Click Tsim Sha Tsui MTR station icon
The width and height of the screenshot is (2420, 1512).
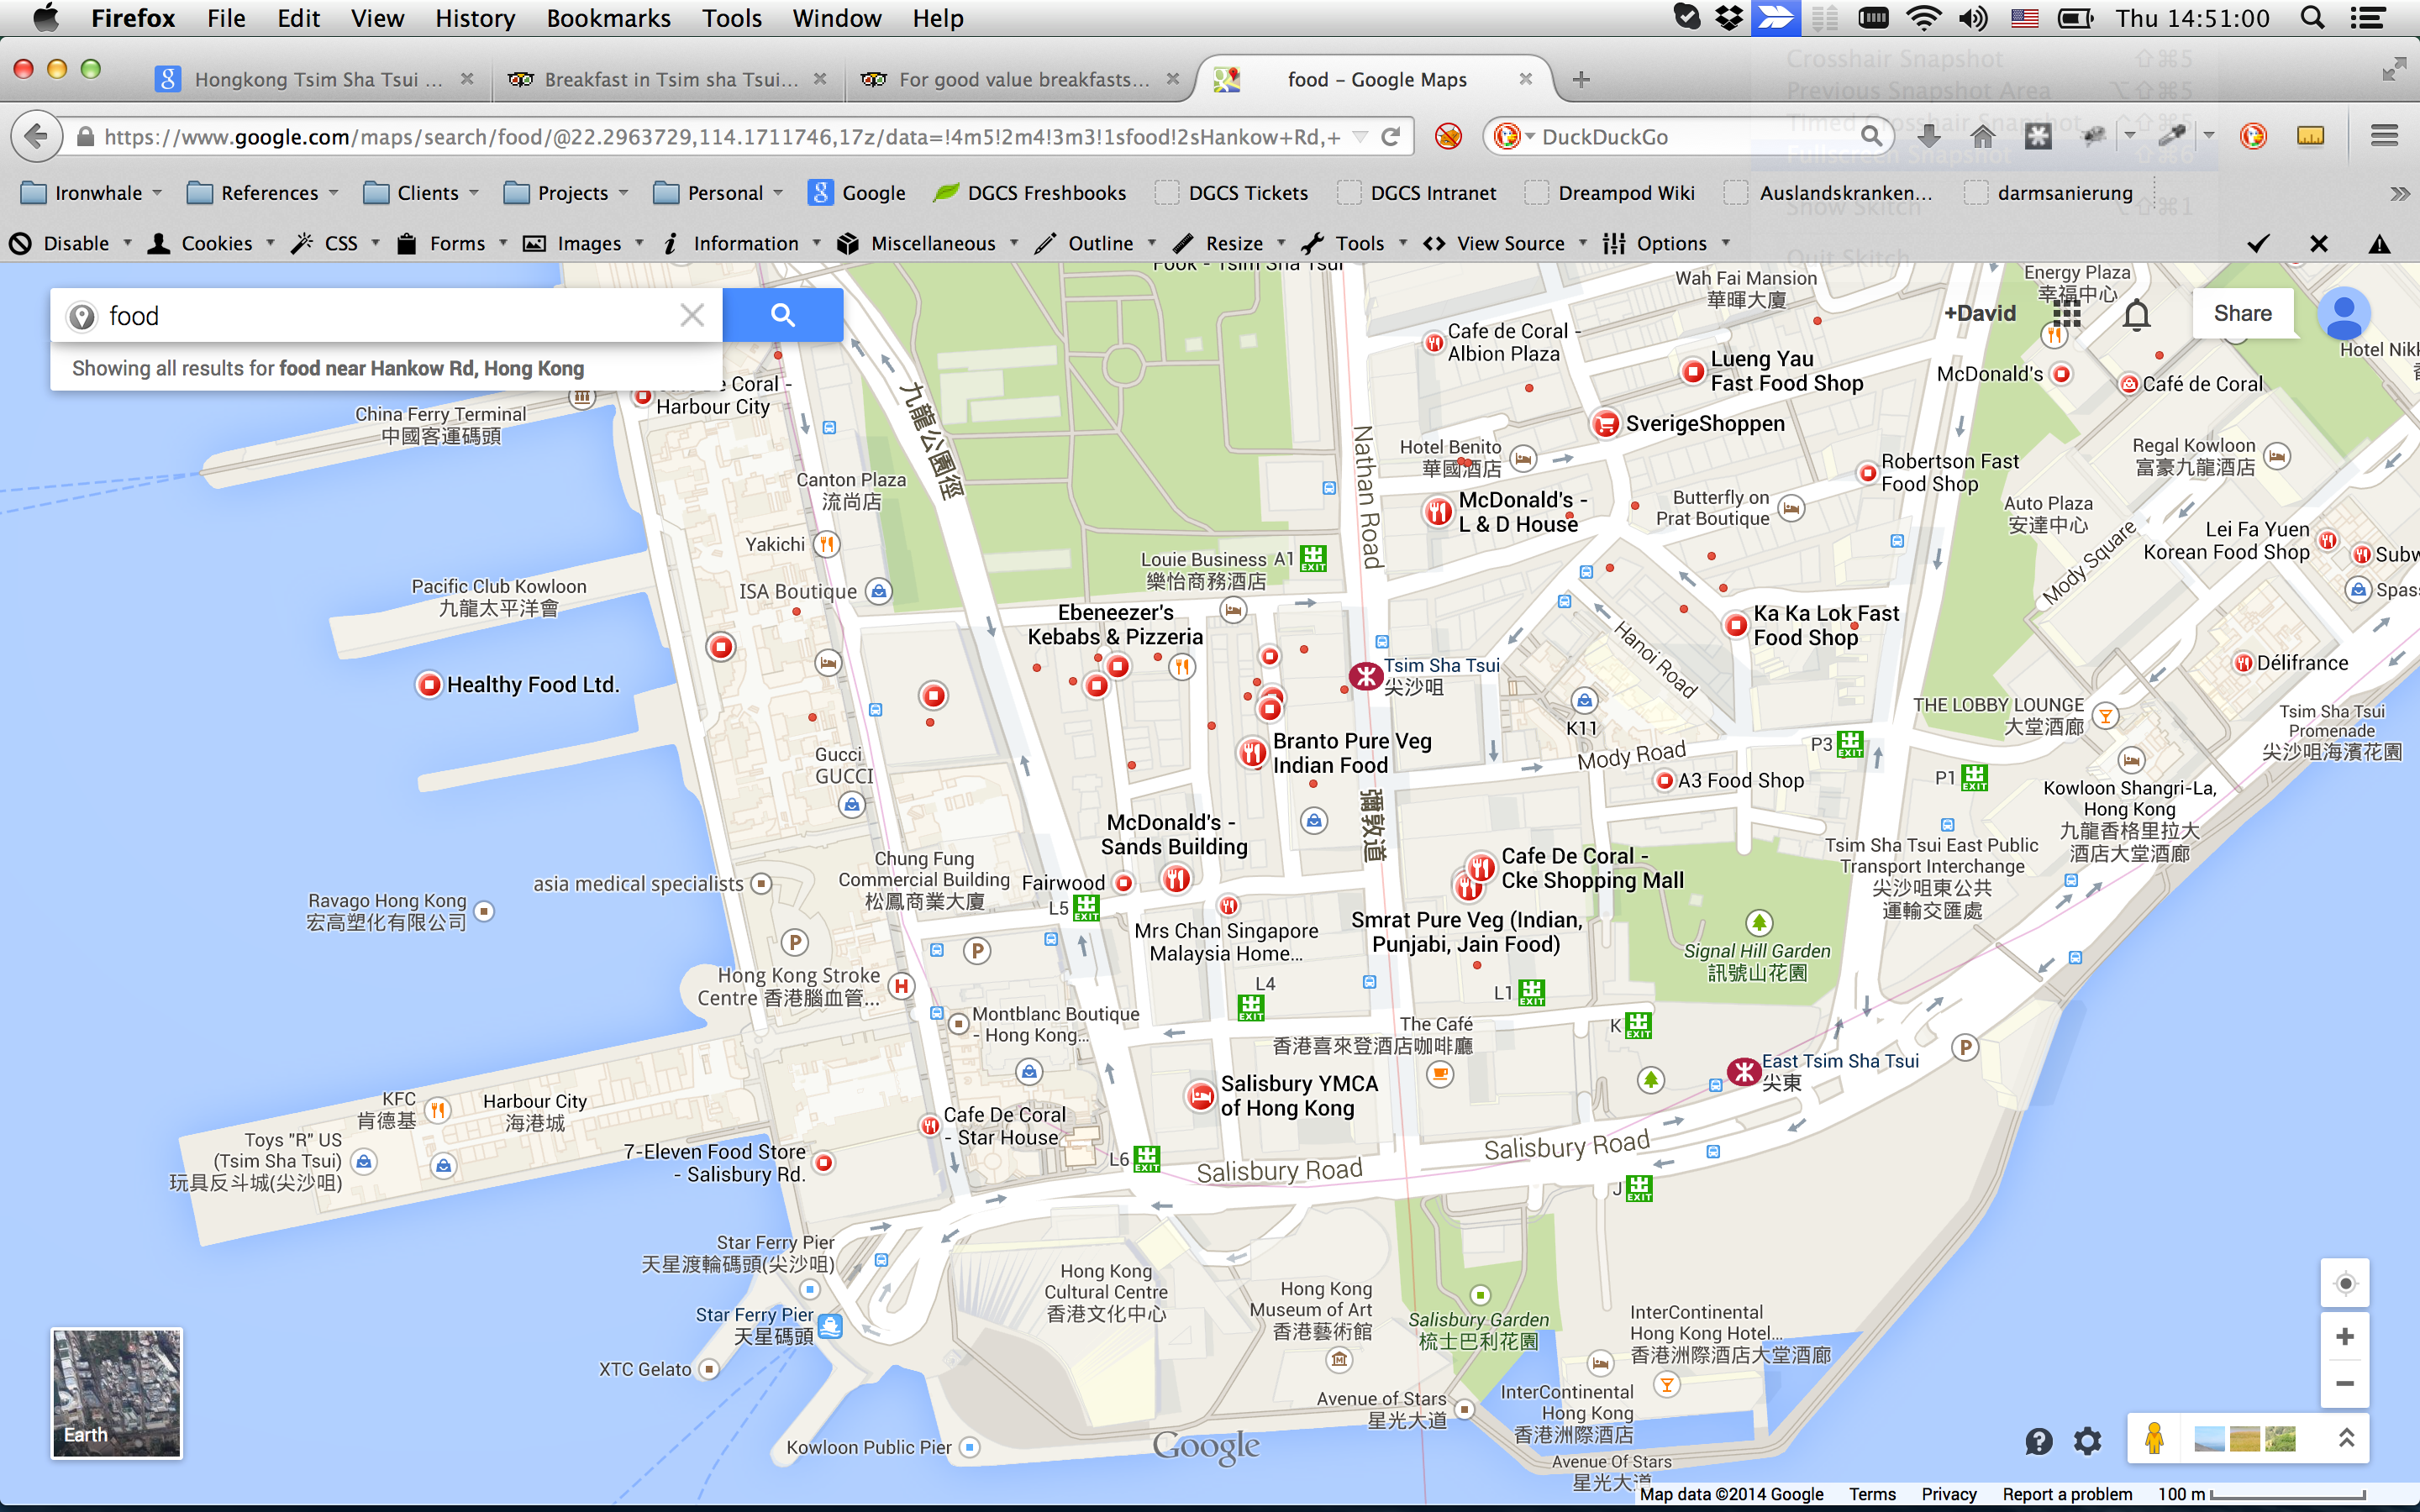1365,677
